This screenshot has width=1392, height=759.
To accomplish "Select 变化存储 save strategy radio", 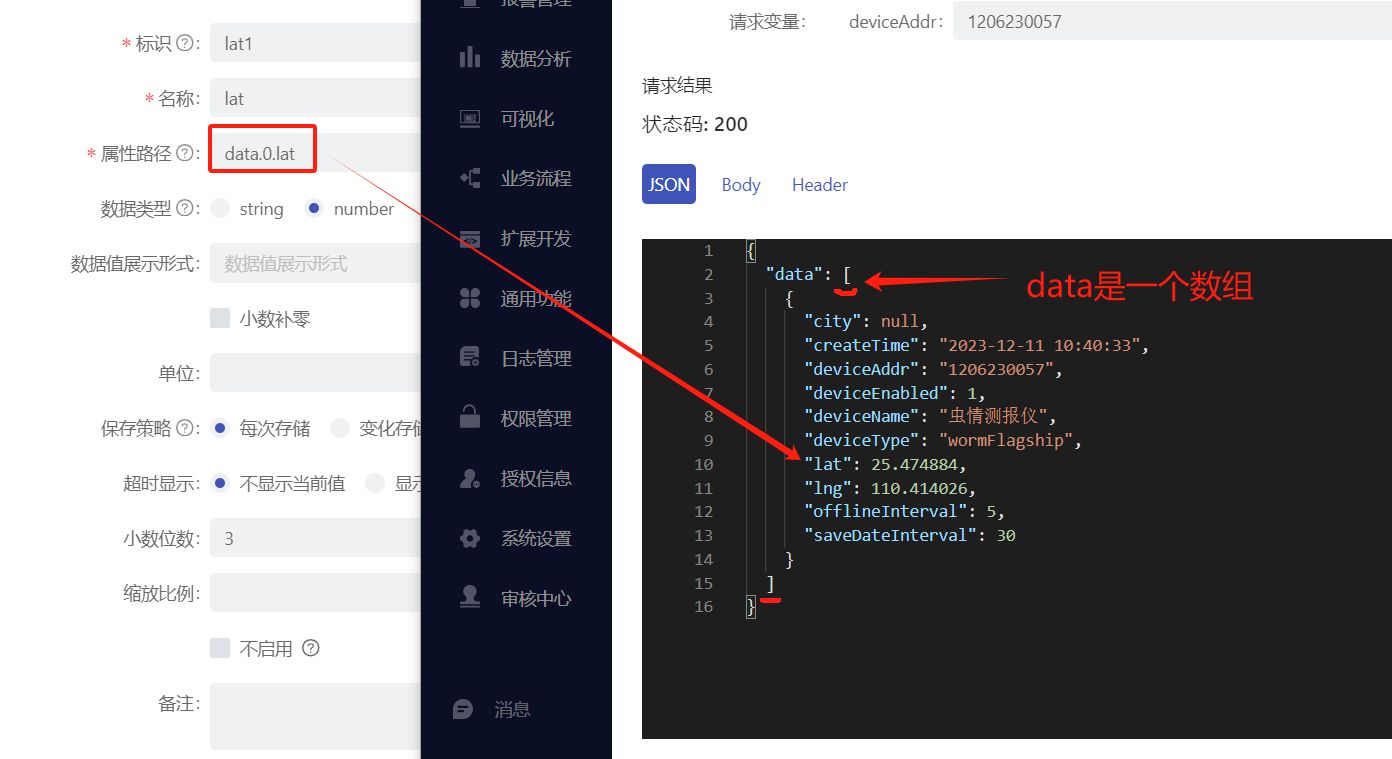I will [x=340, y=428].
